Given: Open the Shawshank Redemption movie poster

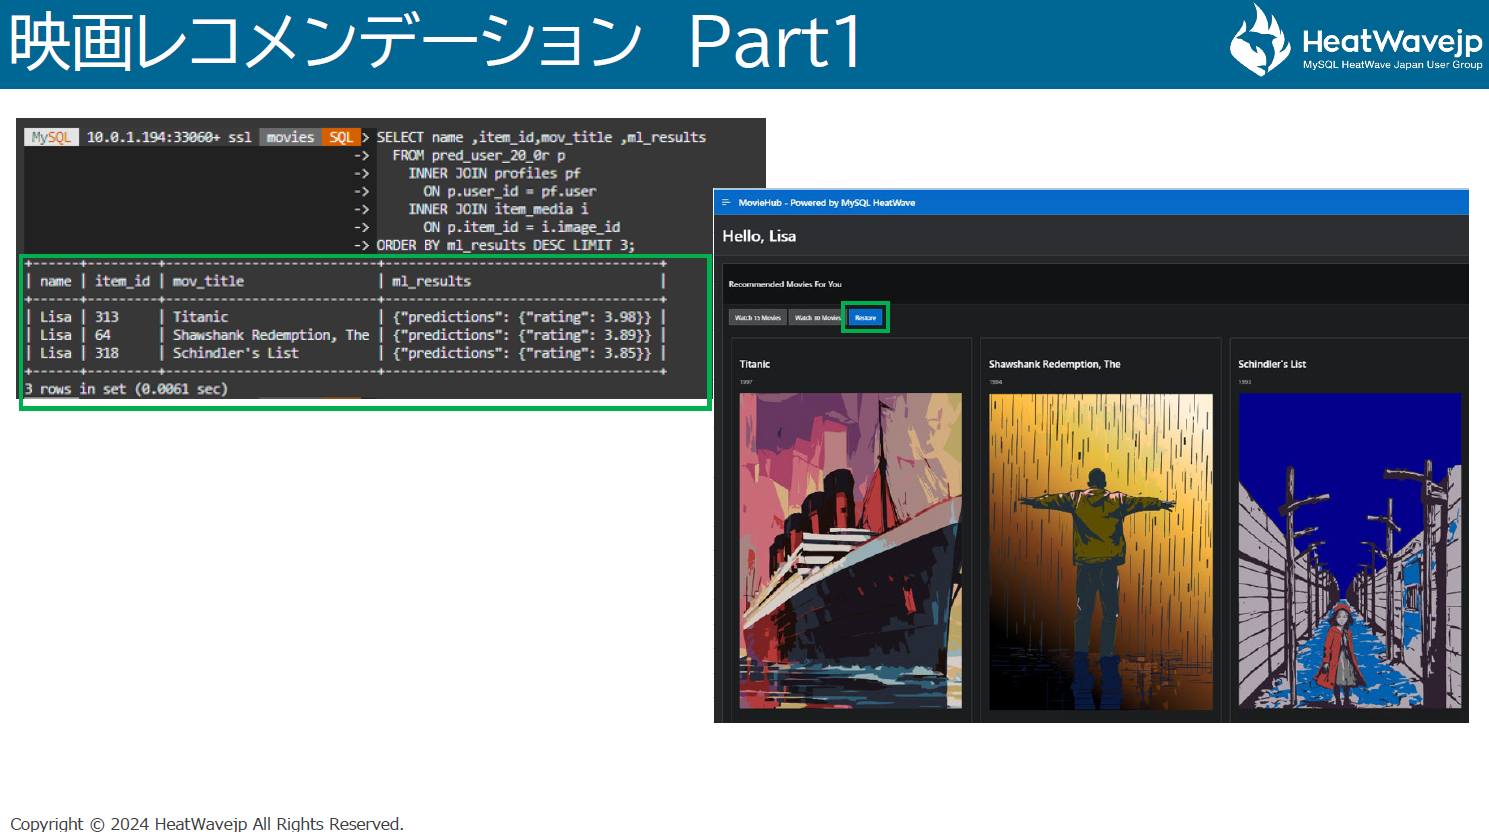Looking at the screenshot, I should [1101, 551].
